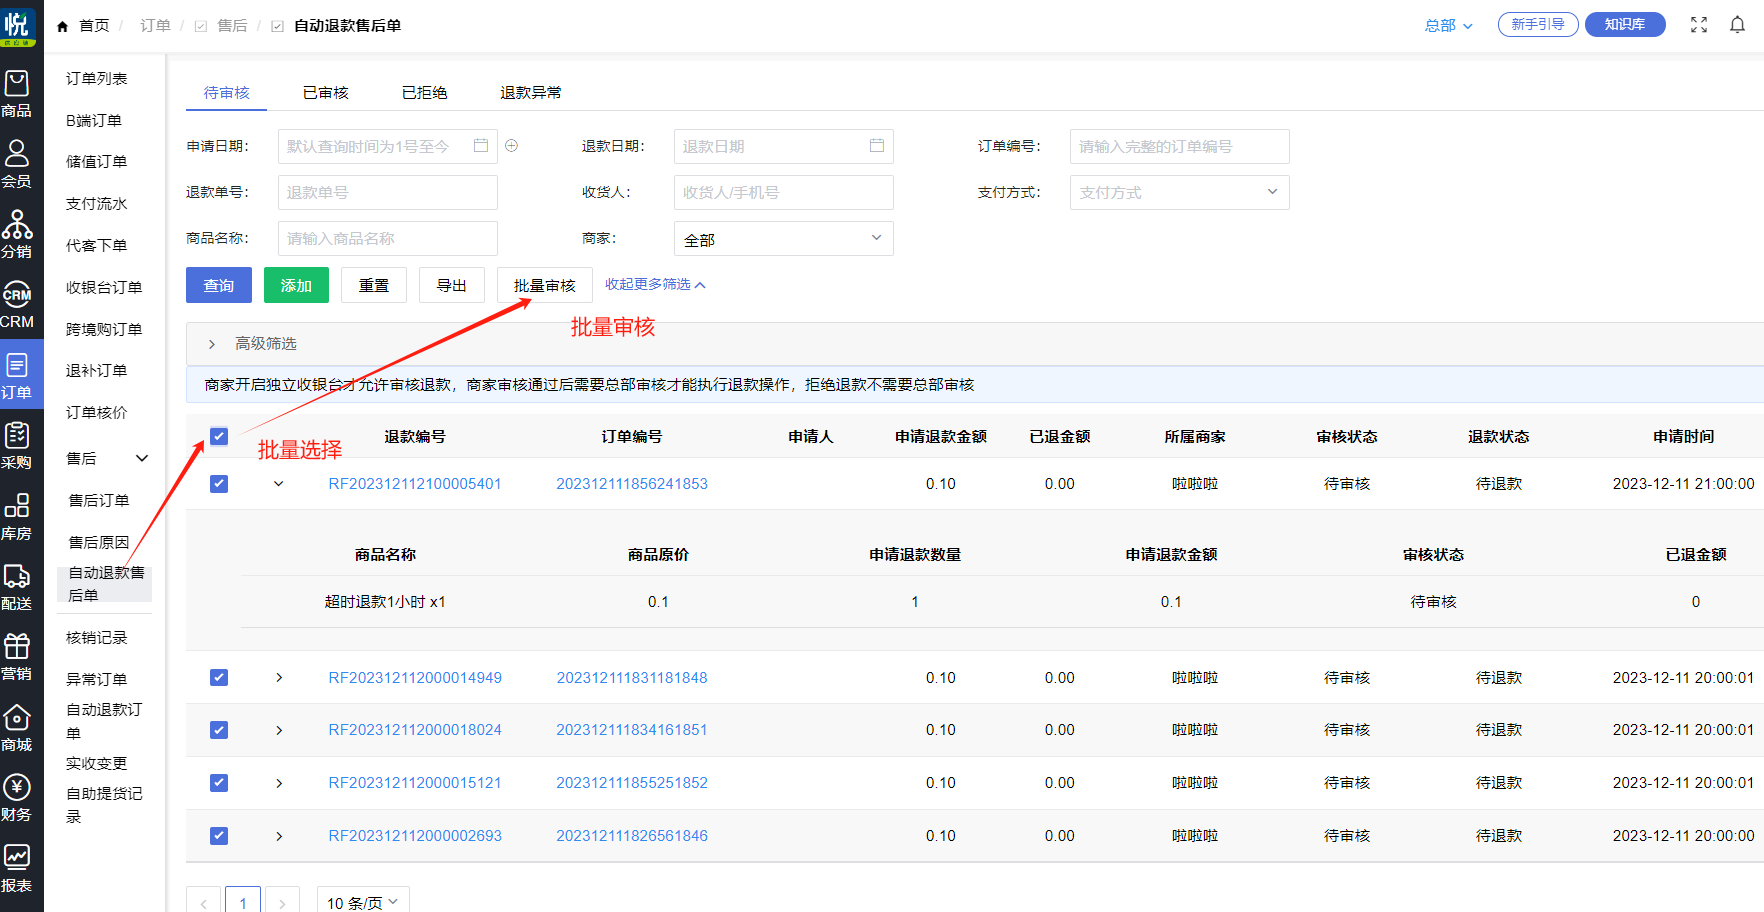Open the 总部 organization dropdown
The image size is (1764, 912).
coord(1448,26)
